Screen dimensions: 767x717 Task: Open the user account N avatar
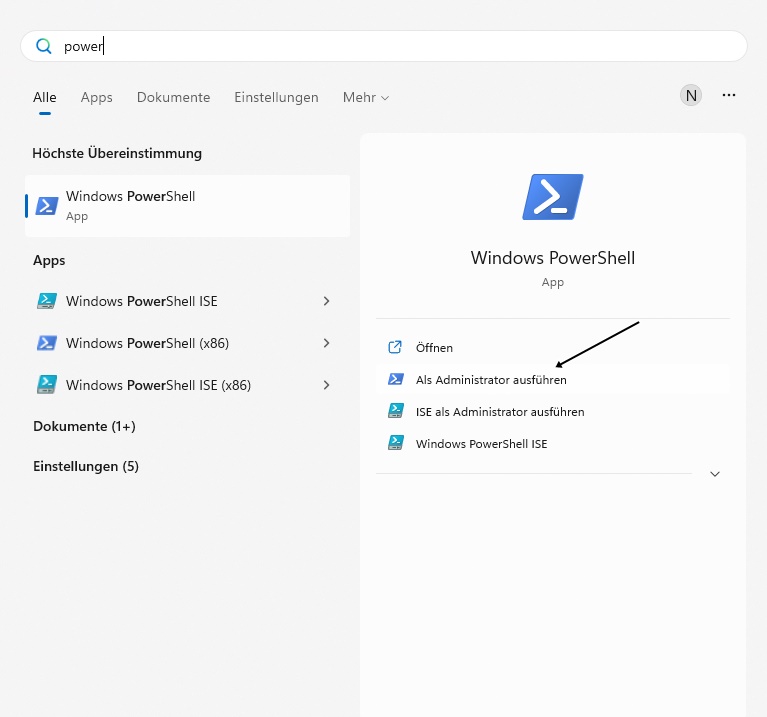tap(691, 96)
